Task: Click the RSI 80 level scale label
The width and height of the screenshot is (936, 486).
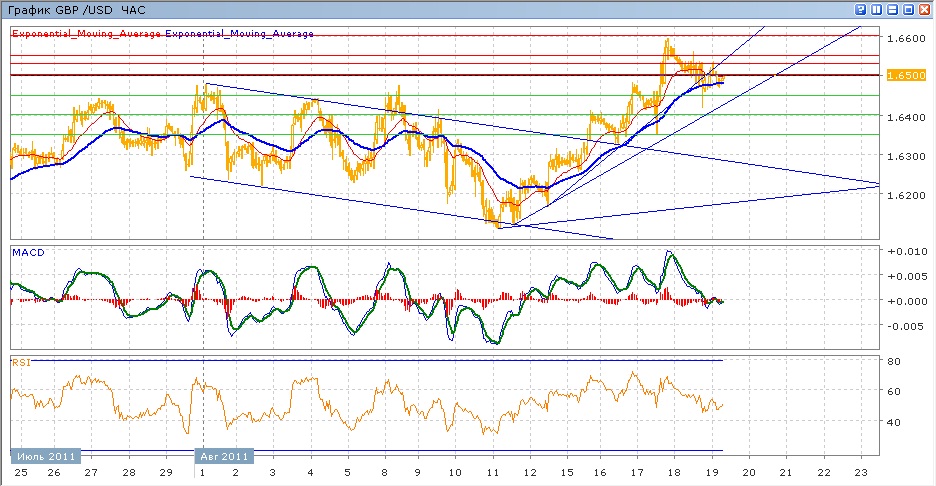Action: (894, 361)
